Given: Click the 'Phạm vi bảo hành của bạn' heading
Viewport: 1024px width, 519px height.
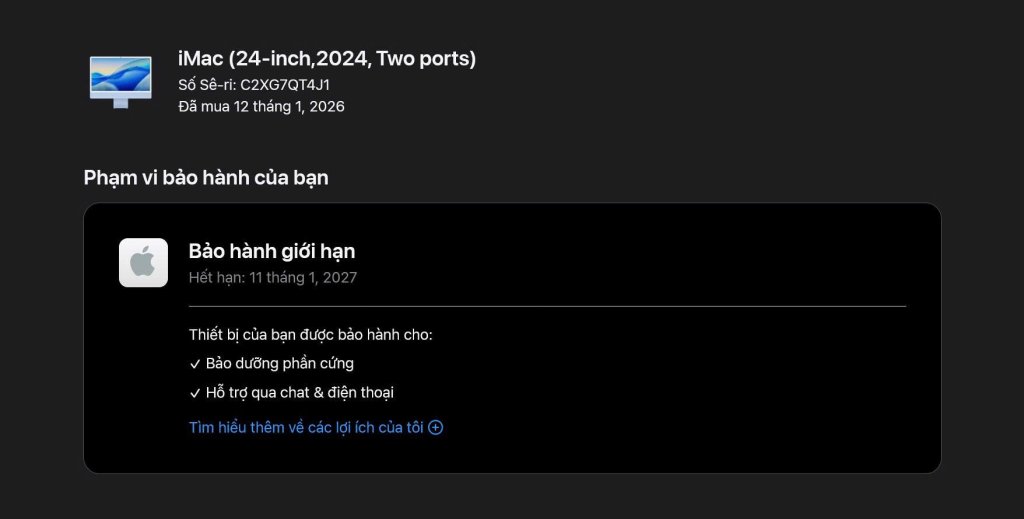Looking at the screenshot, I should [206, 178].
